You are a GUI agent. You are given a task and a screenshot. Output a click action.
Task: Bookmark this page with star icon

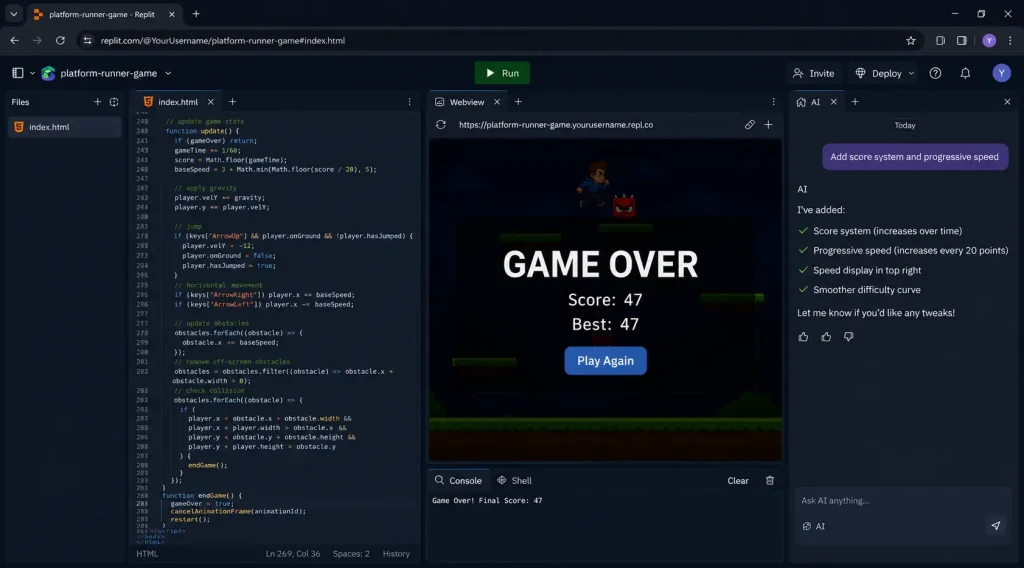click(910, 40)
